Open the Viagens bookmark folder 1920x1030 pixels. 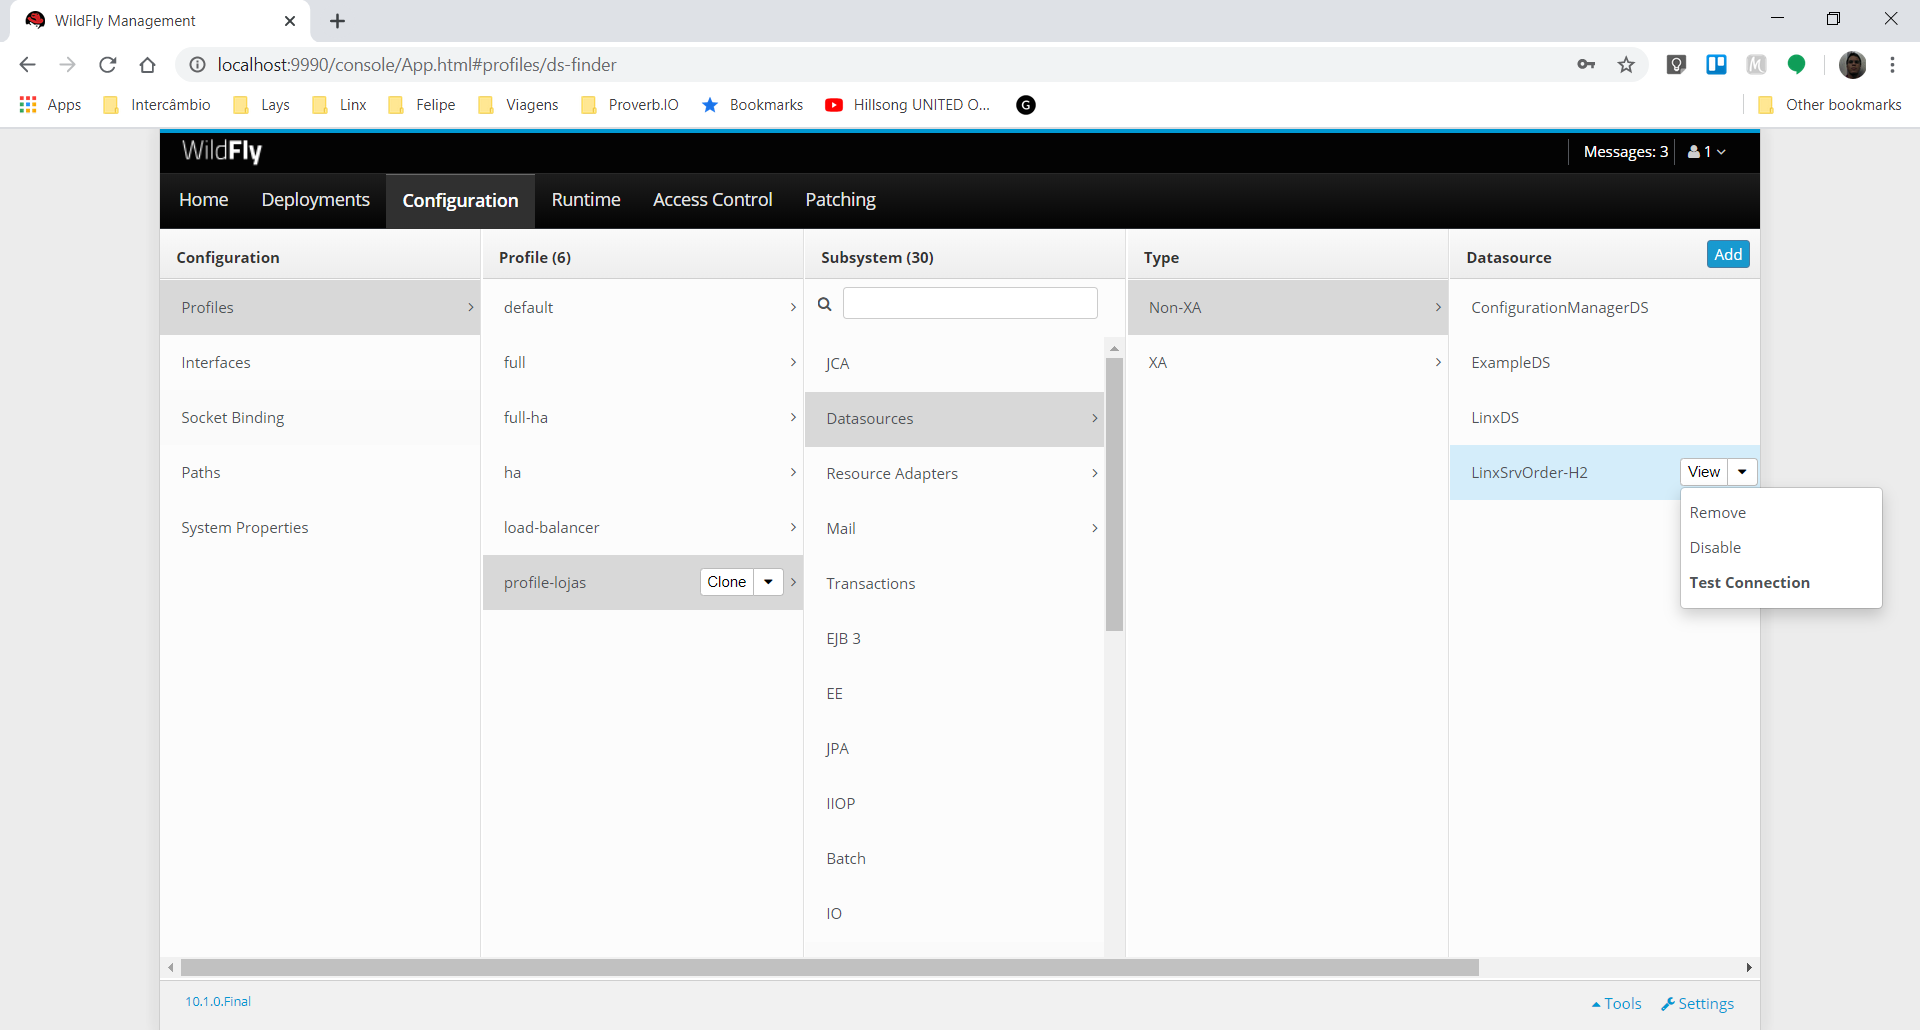coord(518,105)
